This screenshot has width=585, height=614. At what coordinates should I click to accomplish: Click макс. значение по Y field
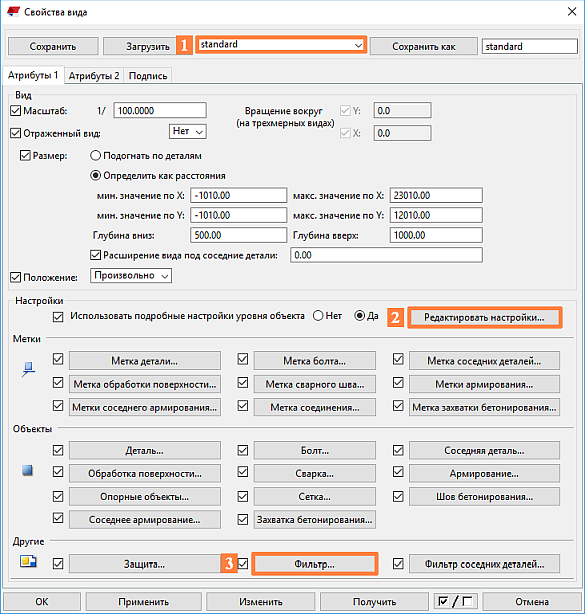[x=436, y=215]
